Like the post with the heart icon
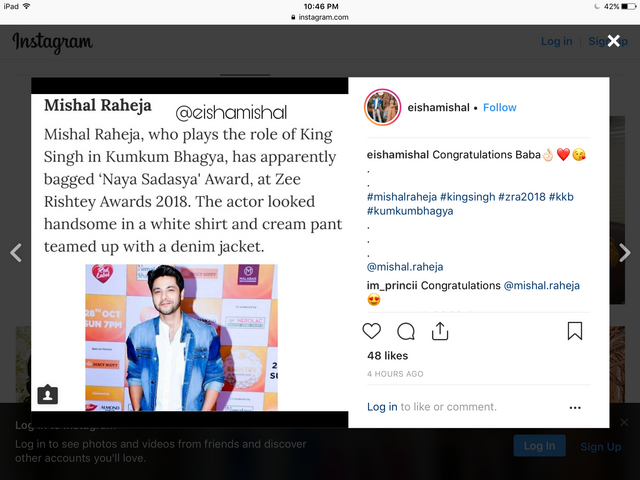Screen dimensions: 640x480 click(x=371, y=331)
